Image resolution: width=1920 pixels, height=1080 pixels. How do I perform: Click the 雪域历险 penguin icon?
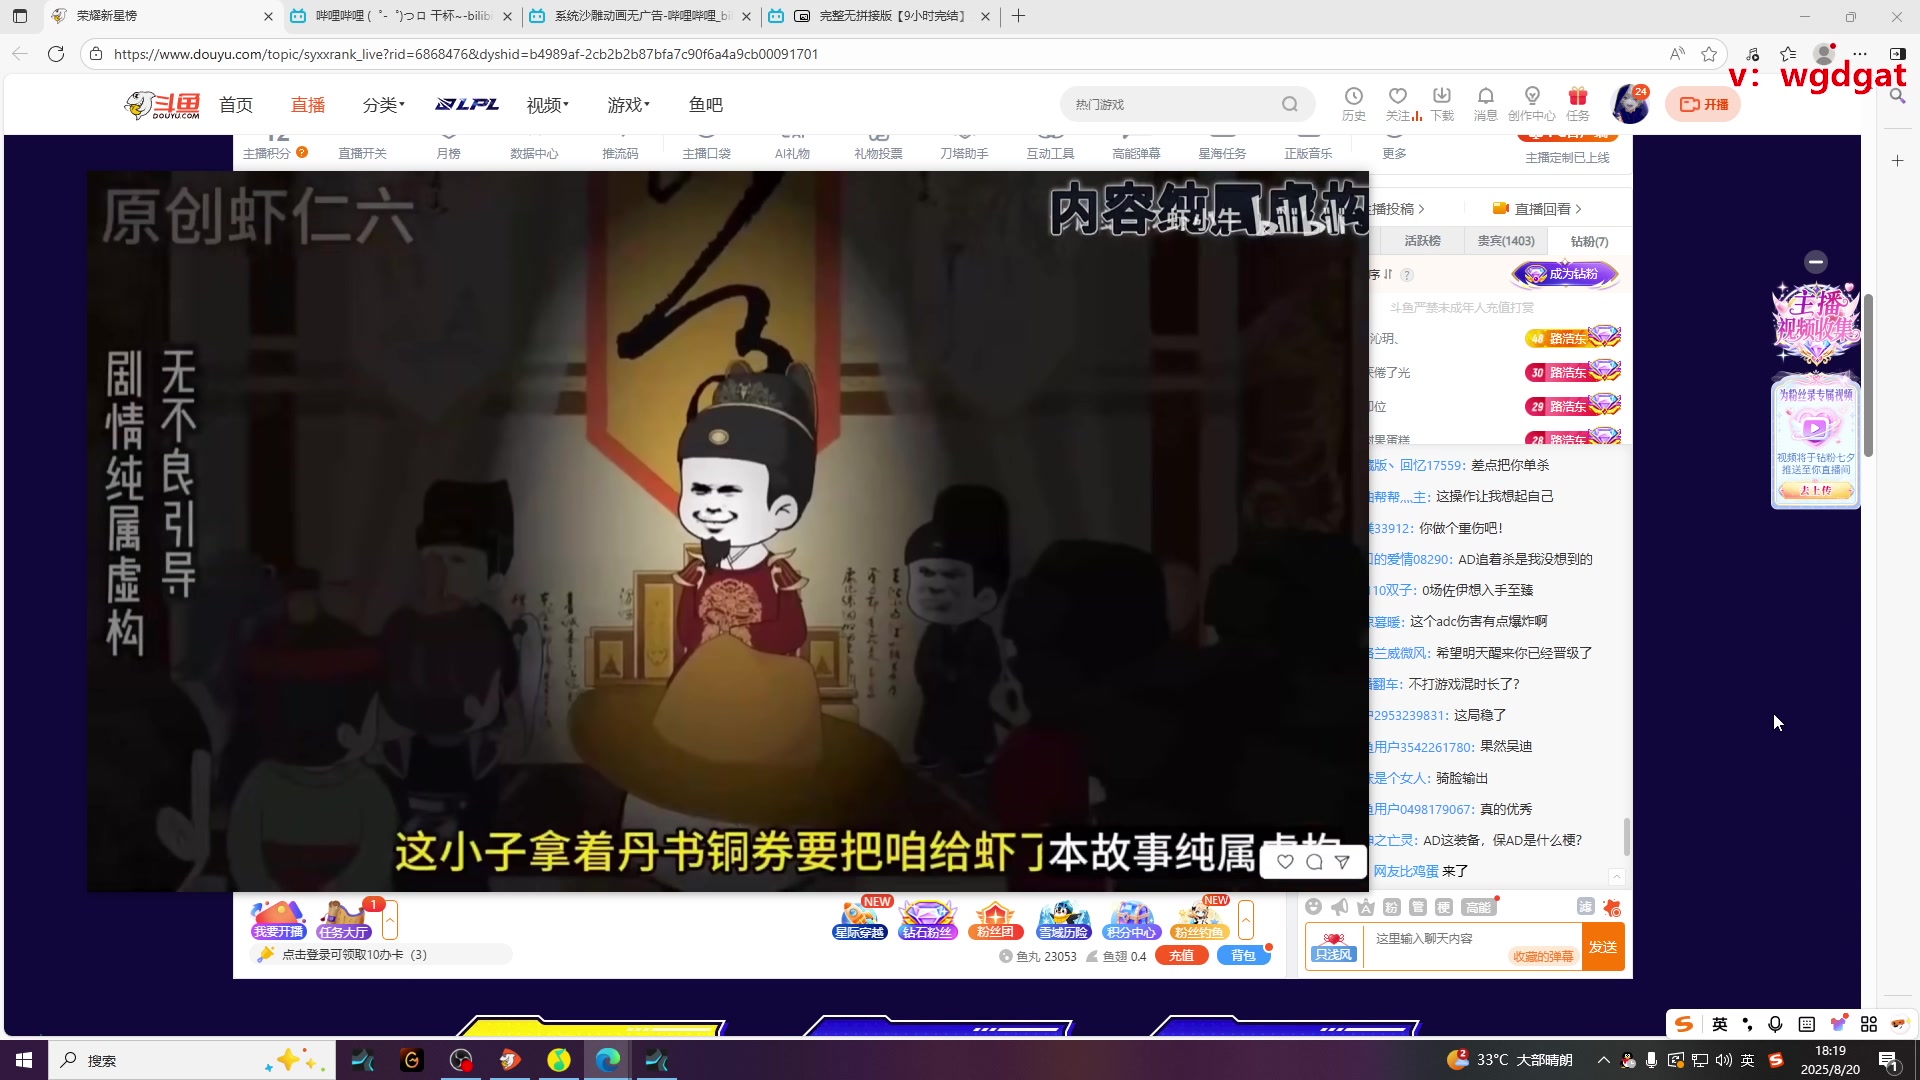click(1063, 919)
